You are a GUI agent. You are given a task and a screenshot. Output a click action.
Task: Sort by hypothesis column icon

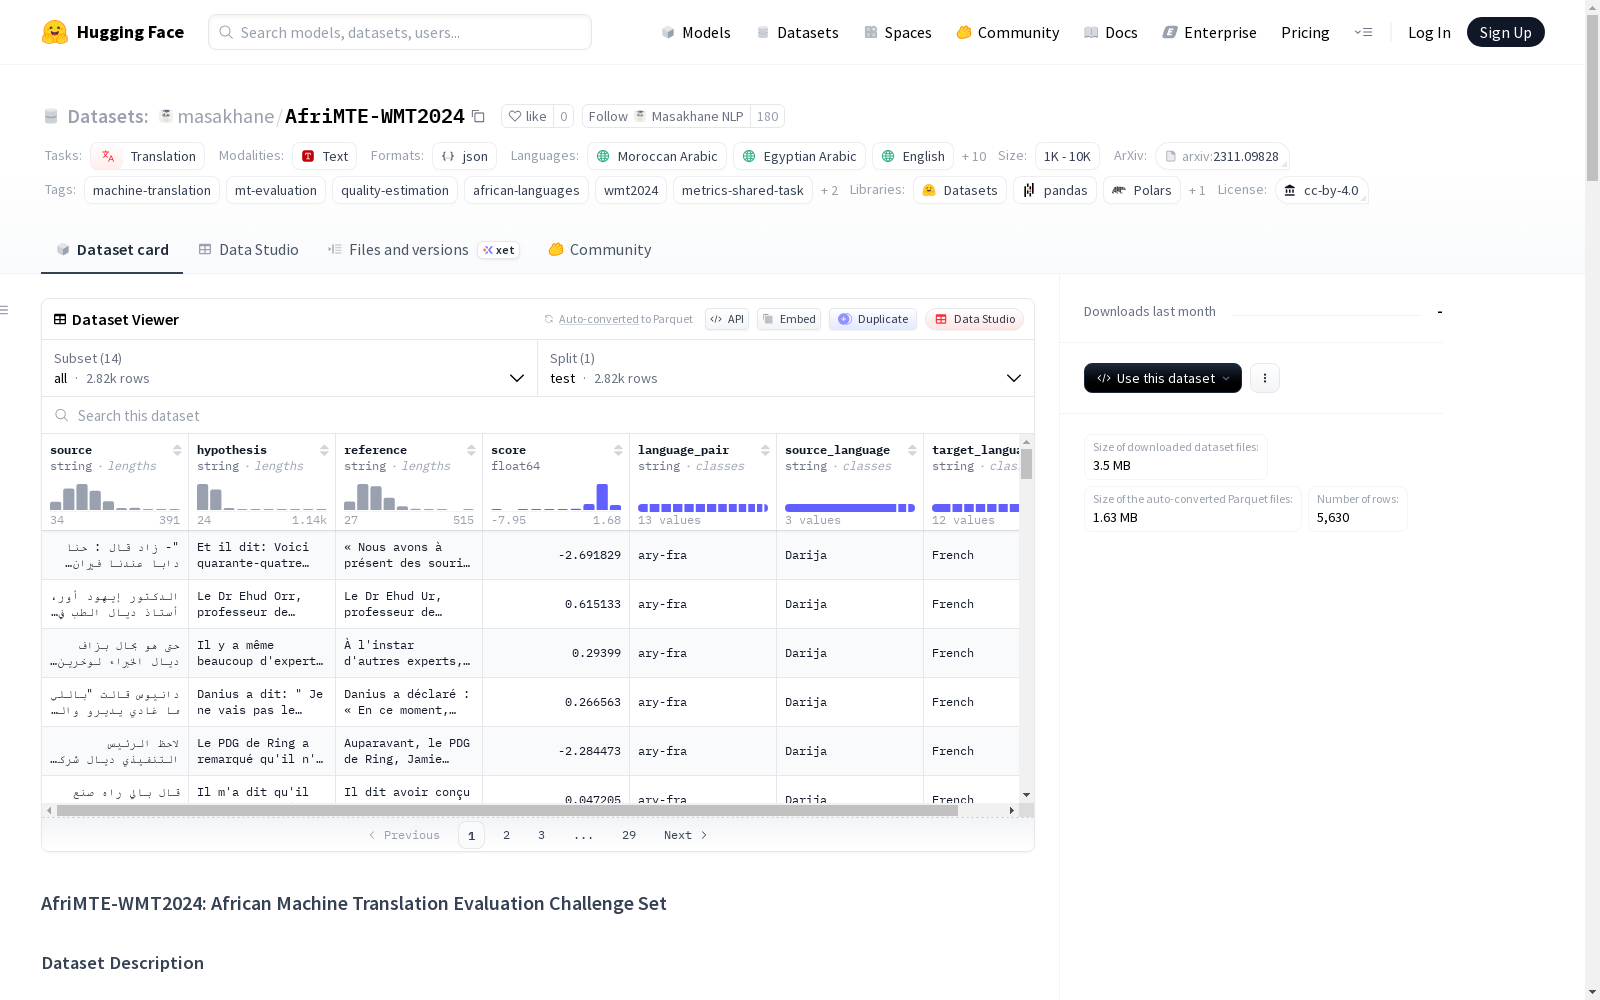[324, 450]
